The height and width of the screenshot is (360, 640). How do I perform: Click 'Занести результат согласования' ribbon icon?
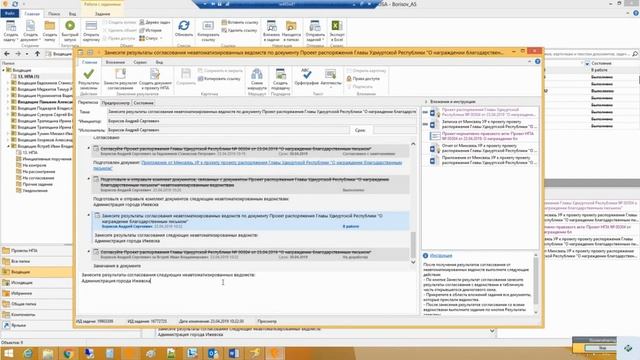[x=120, y=80]
